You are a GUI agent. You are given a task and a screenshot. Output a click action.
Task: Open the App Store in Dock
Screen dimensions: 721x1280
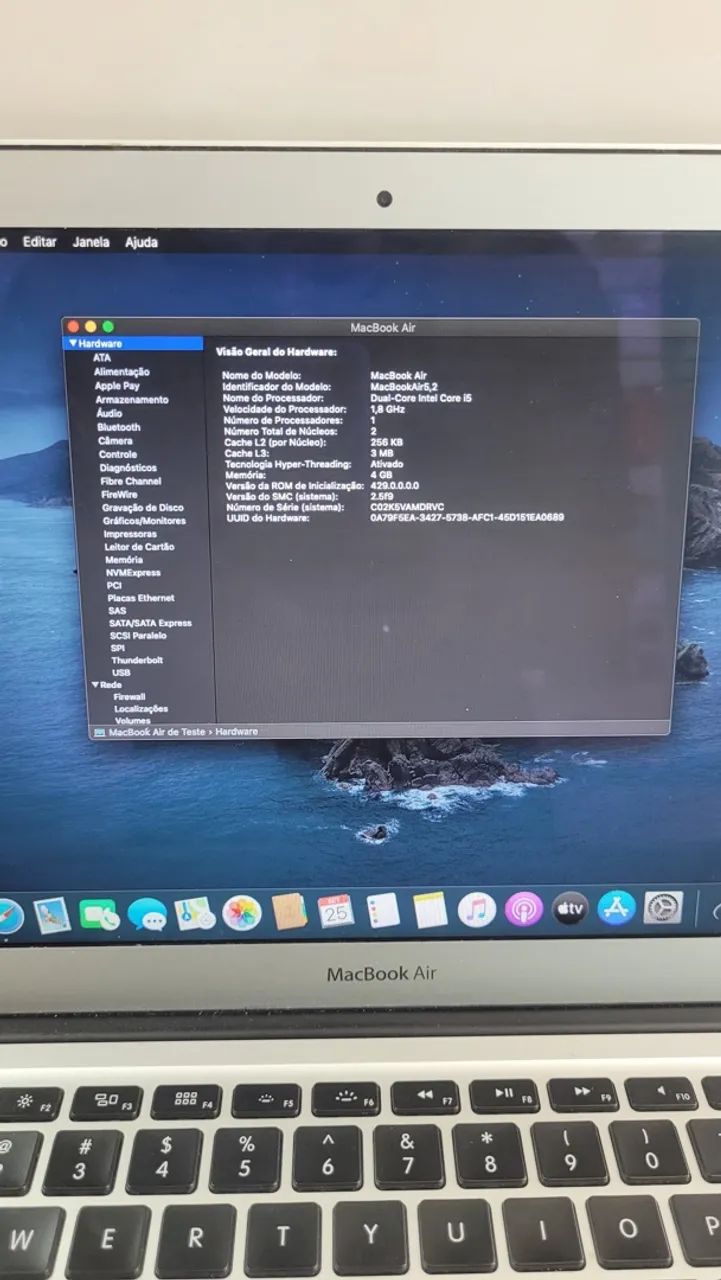point(617,907)
